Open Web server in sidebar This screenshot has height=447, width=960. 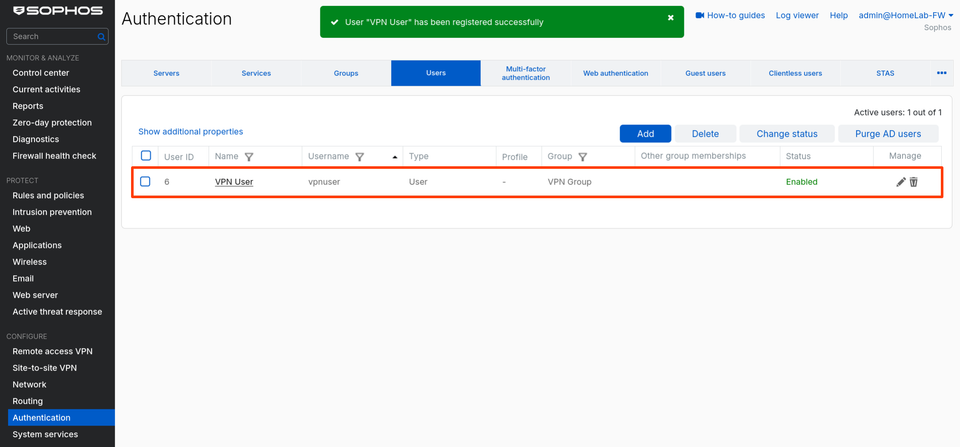pyautogui.click(x=36, y=295)
